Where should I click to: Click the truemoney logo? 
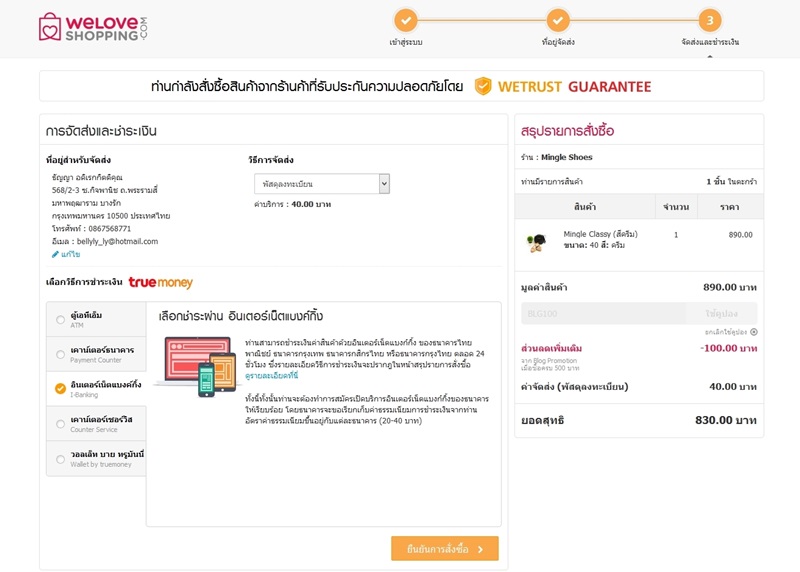point(161,282)
